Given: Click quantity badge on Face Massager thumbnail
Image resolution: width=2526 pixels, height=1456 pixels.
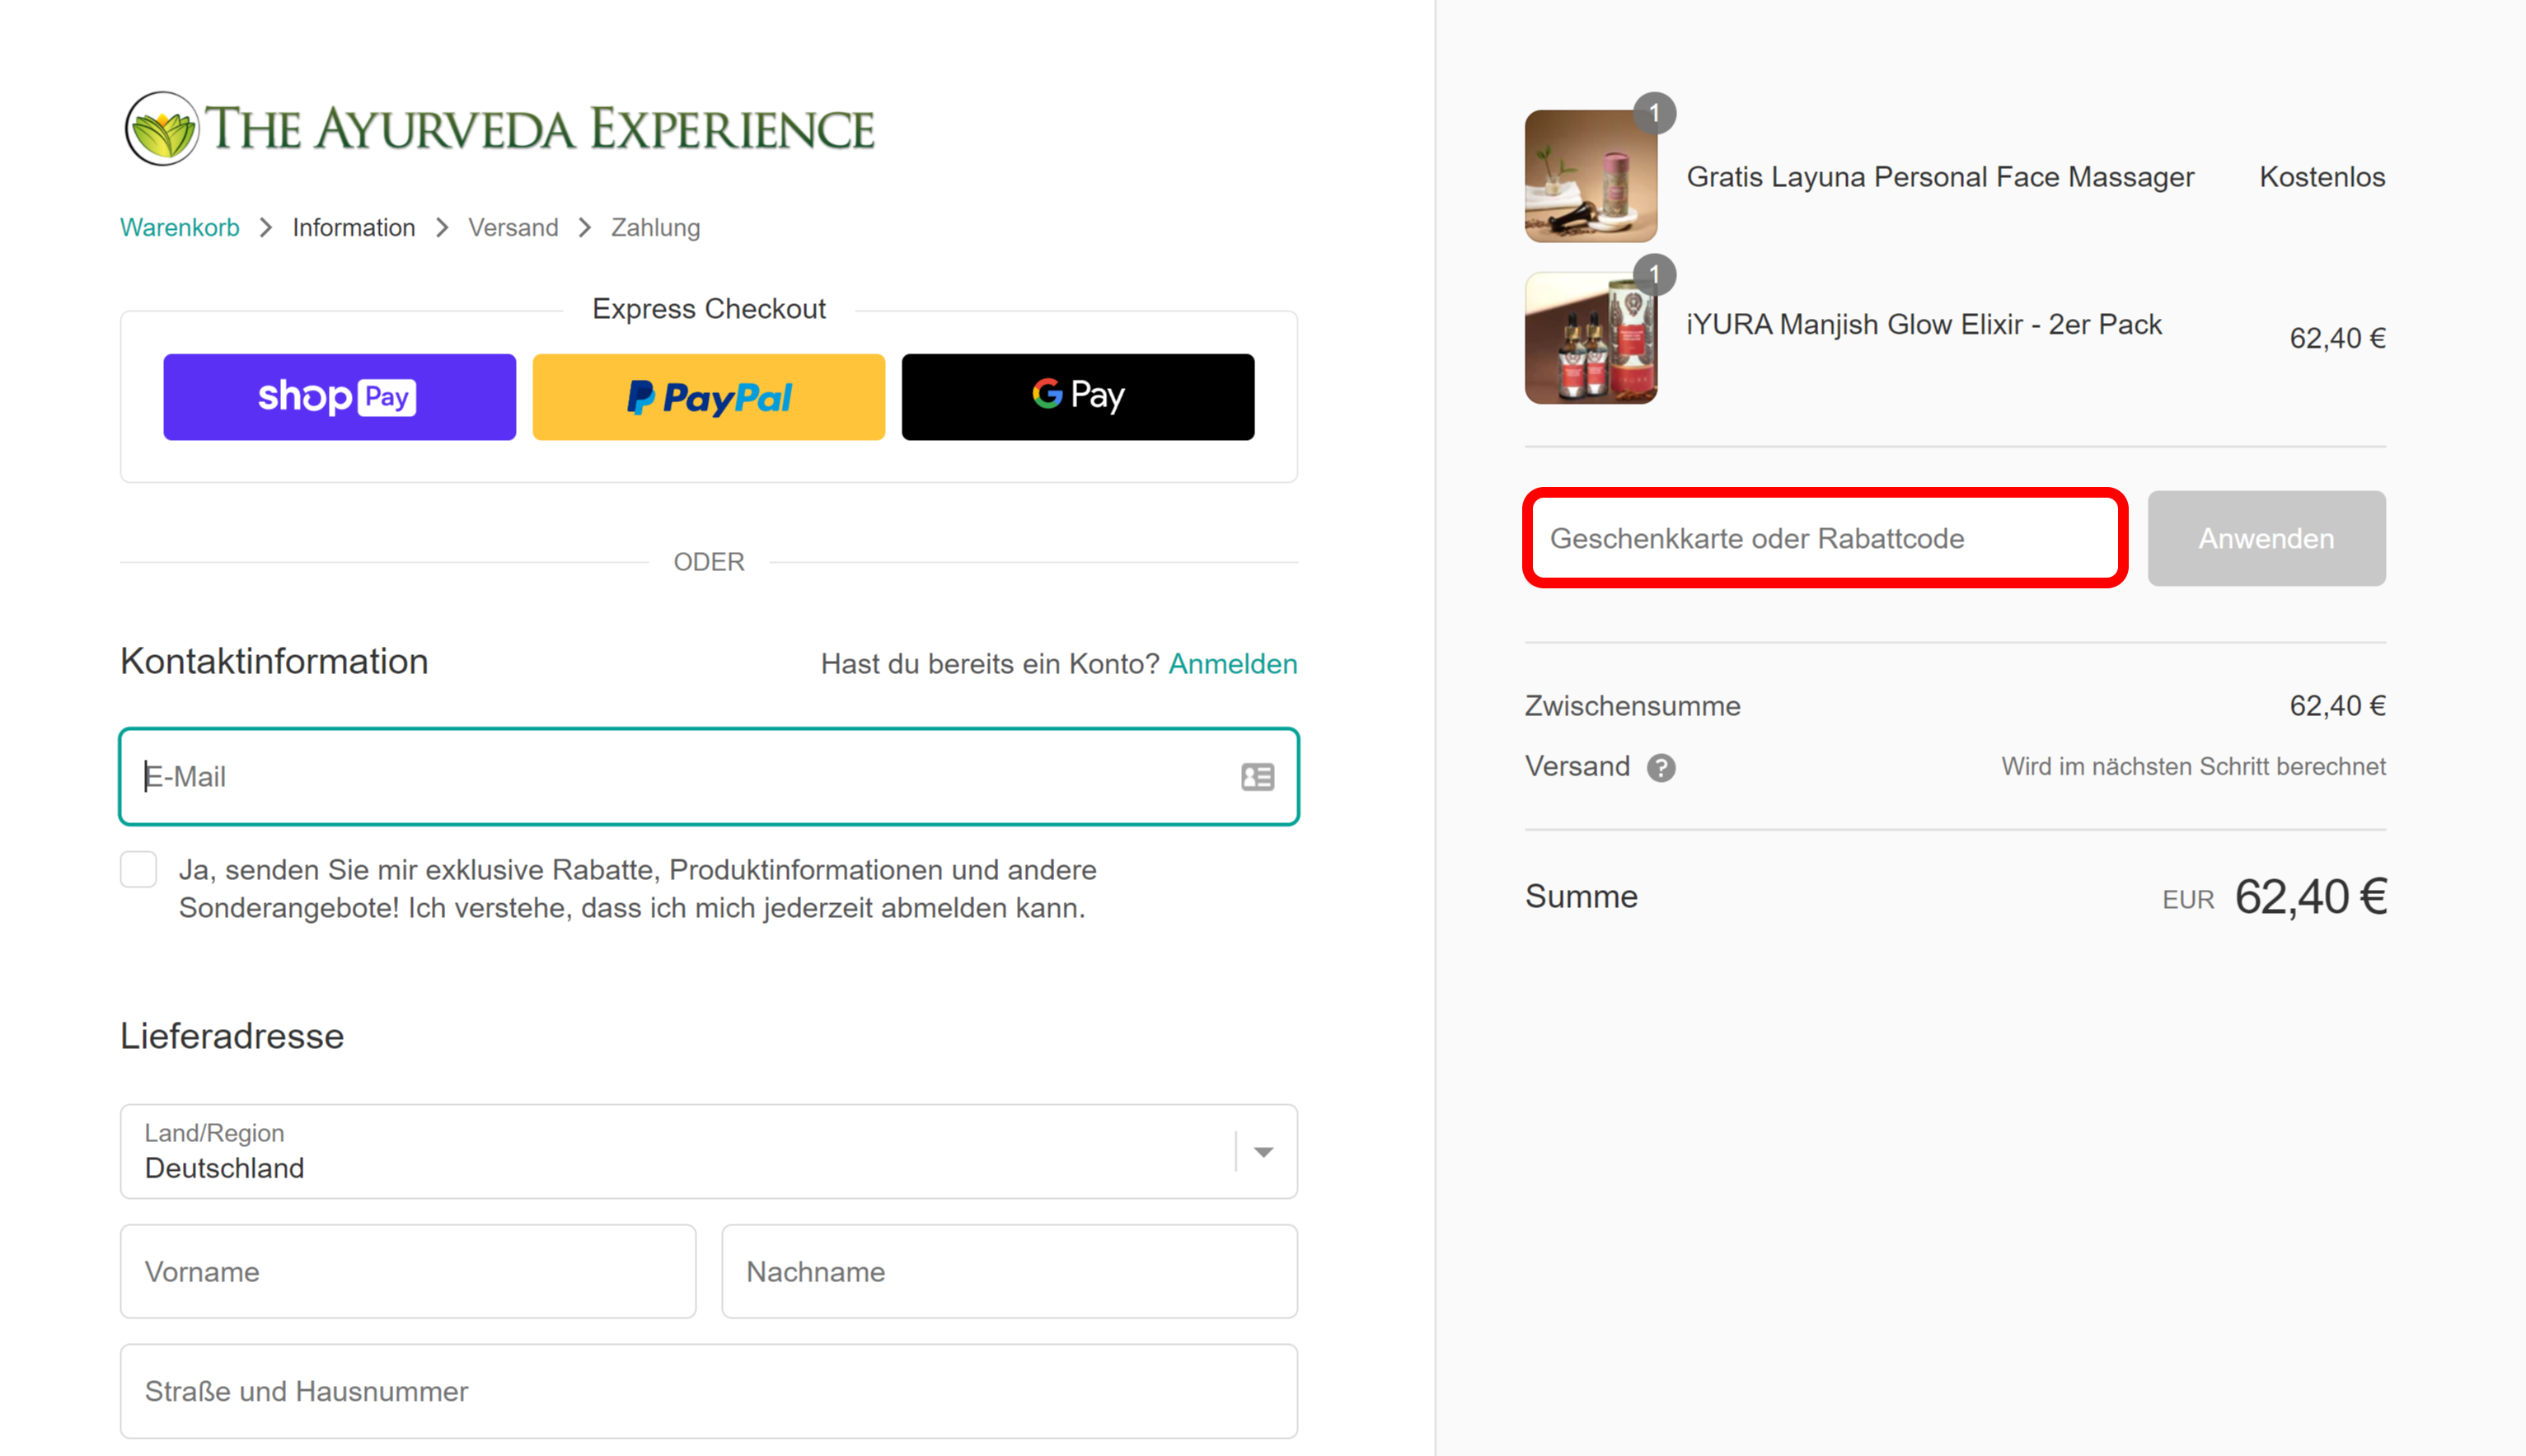Looking at the screenshot, I should [1654, 113].
